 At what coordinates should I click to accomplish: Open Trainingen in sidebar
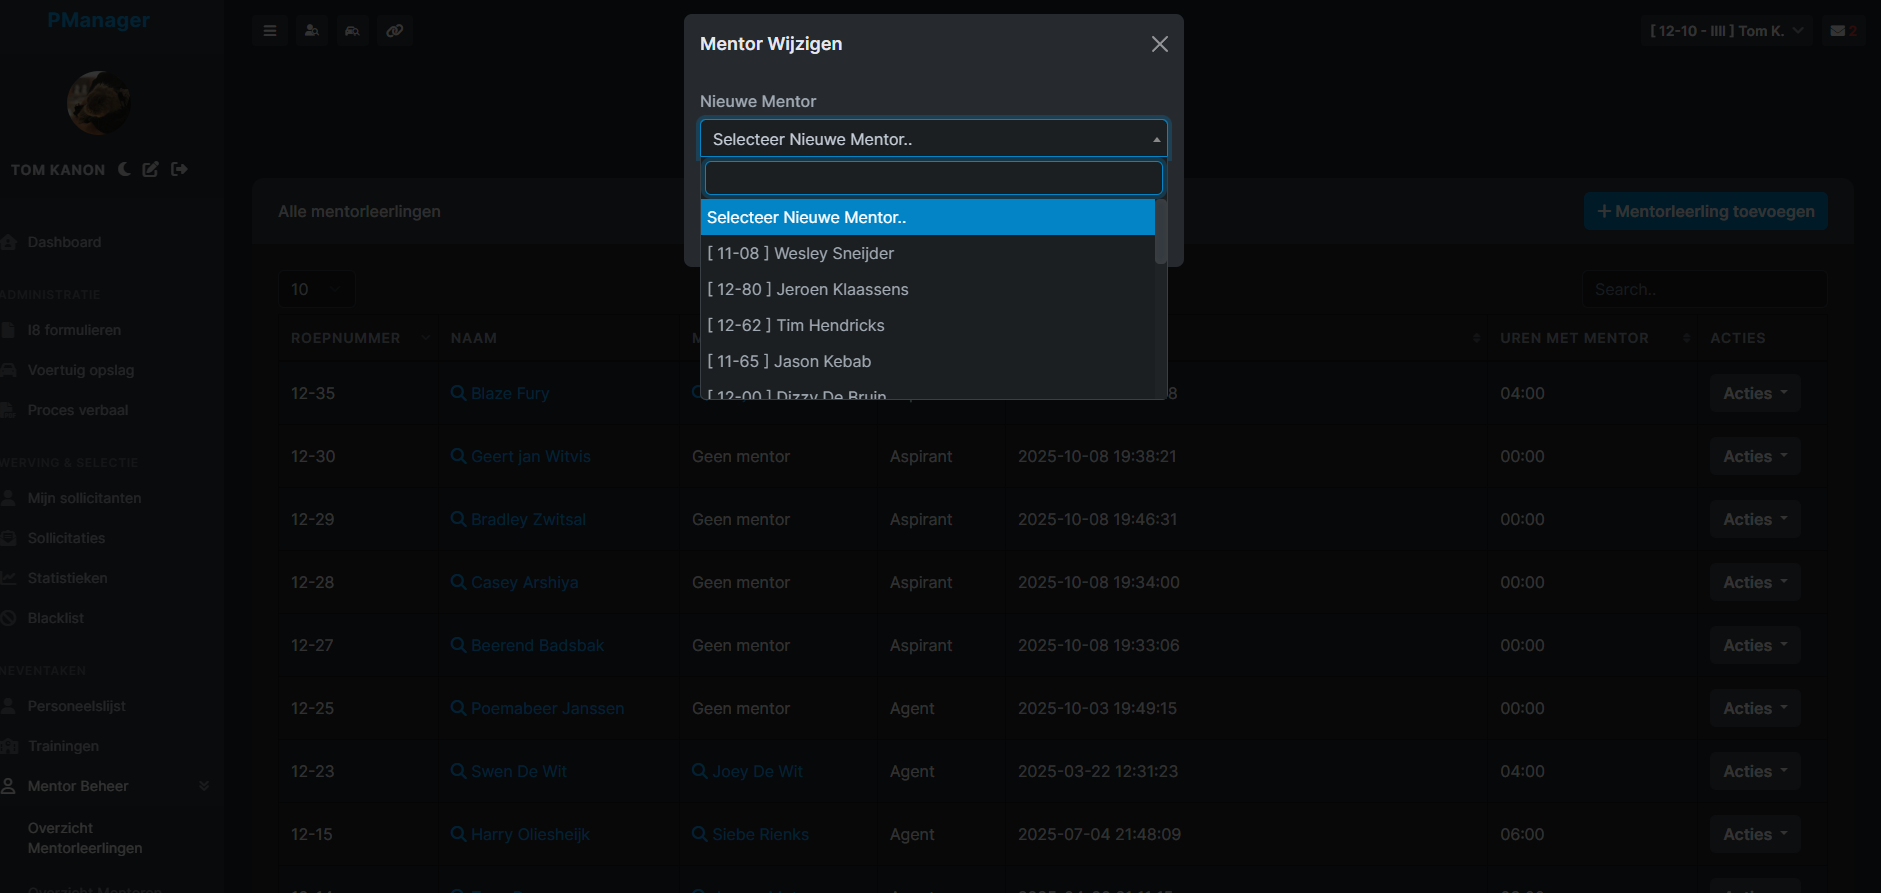tap(63, 746)
